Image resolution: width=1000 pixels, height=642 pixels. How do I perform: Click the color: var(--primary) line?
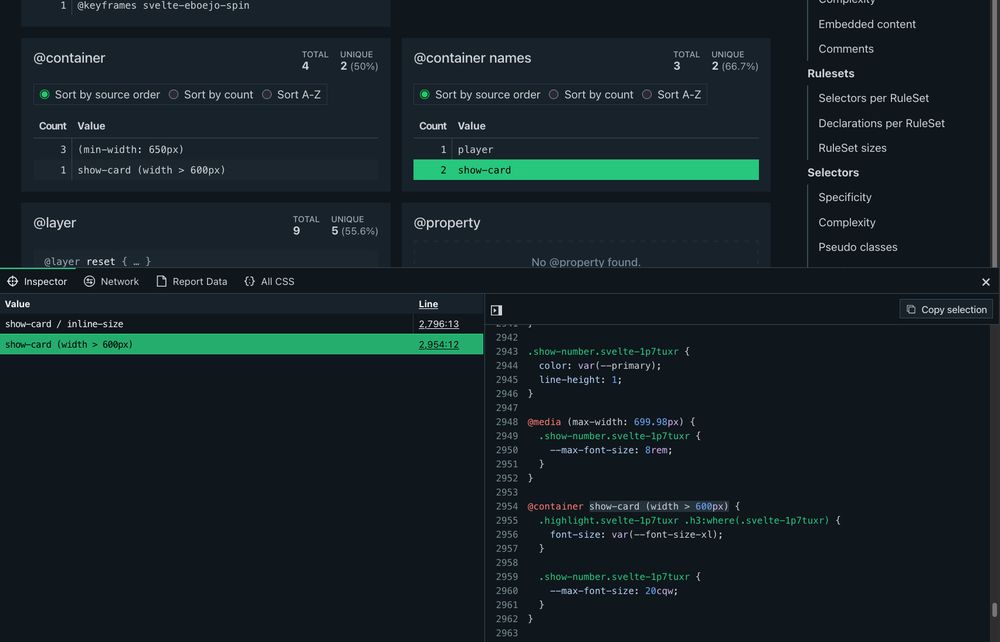click(599, 366)
